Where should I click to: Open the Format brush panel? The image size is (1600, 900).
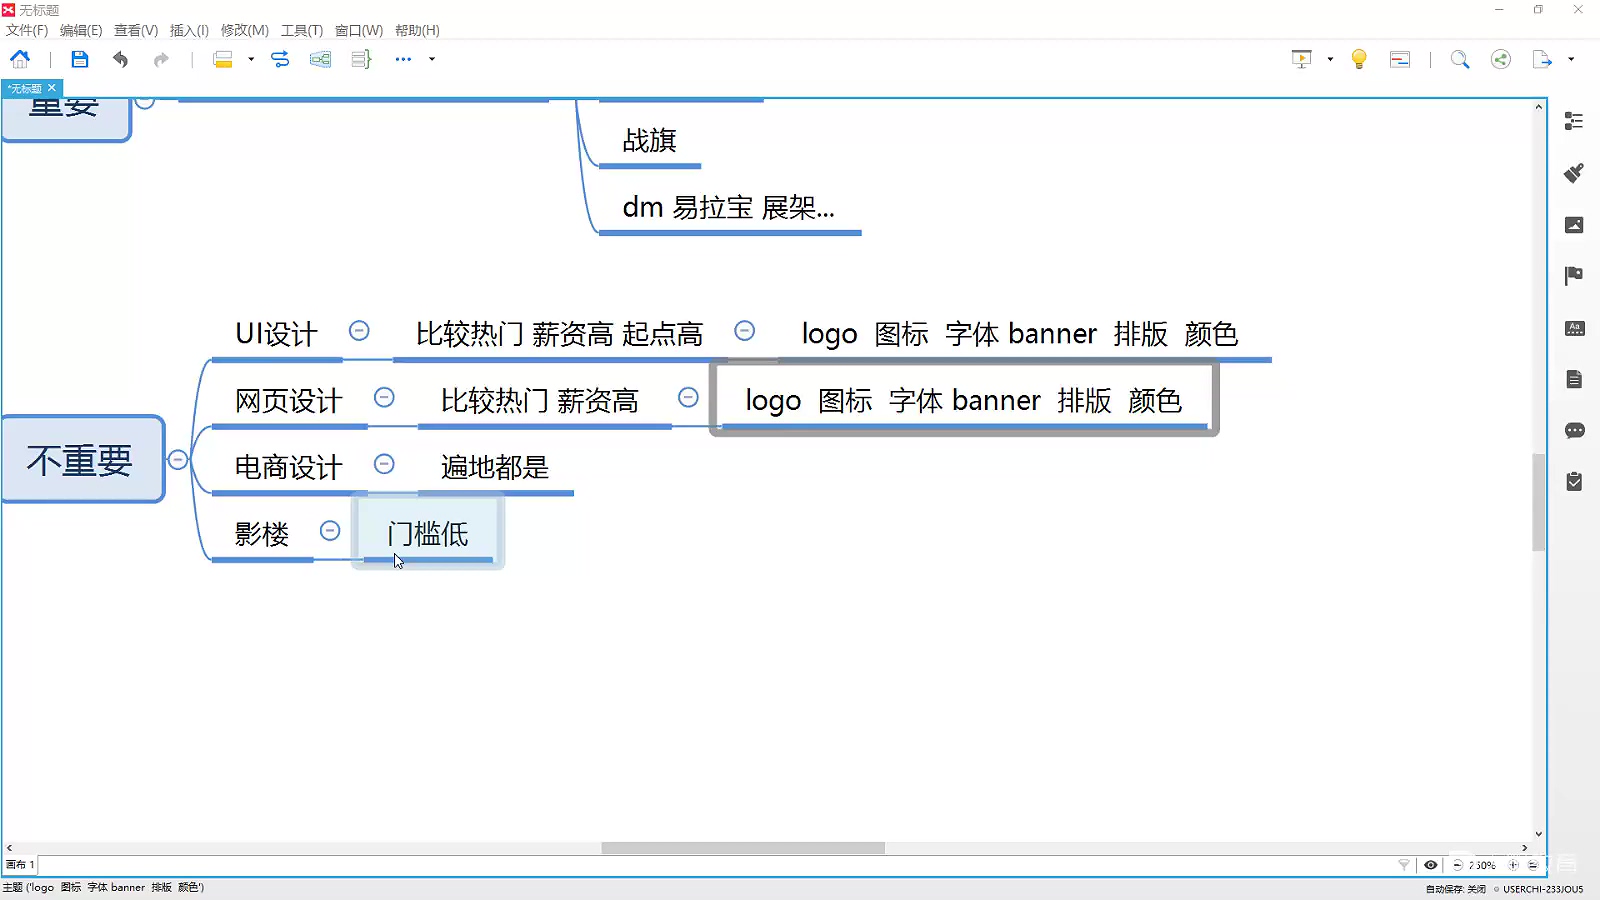[1574, 173]
